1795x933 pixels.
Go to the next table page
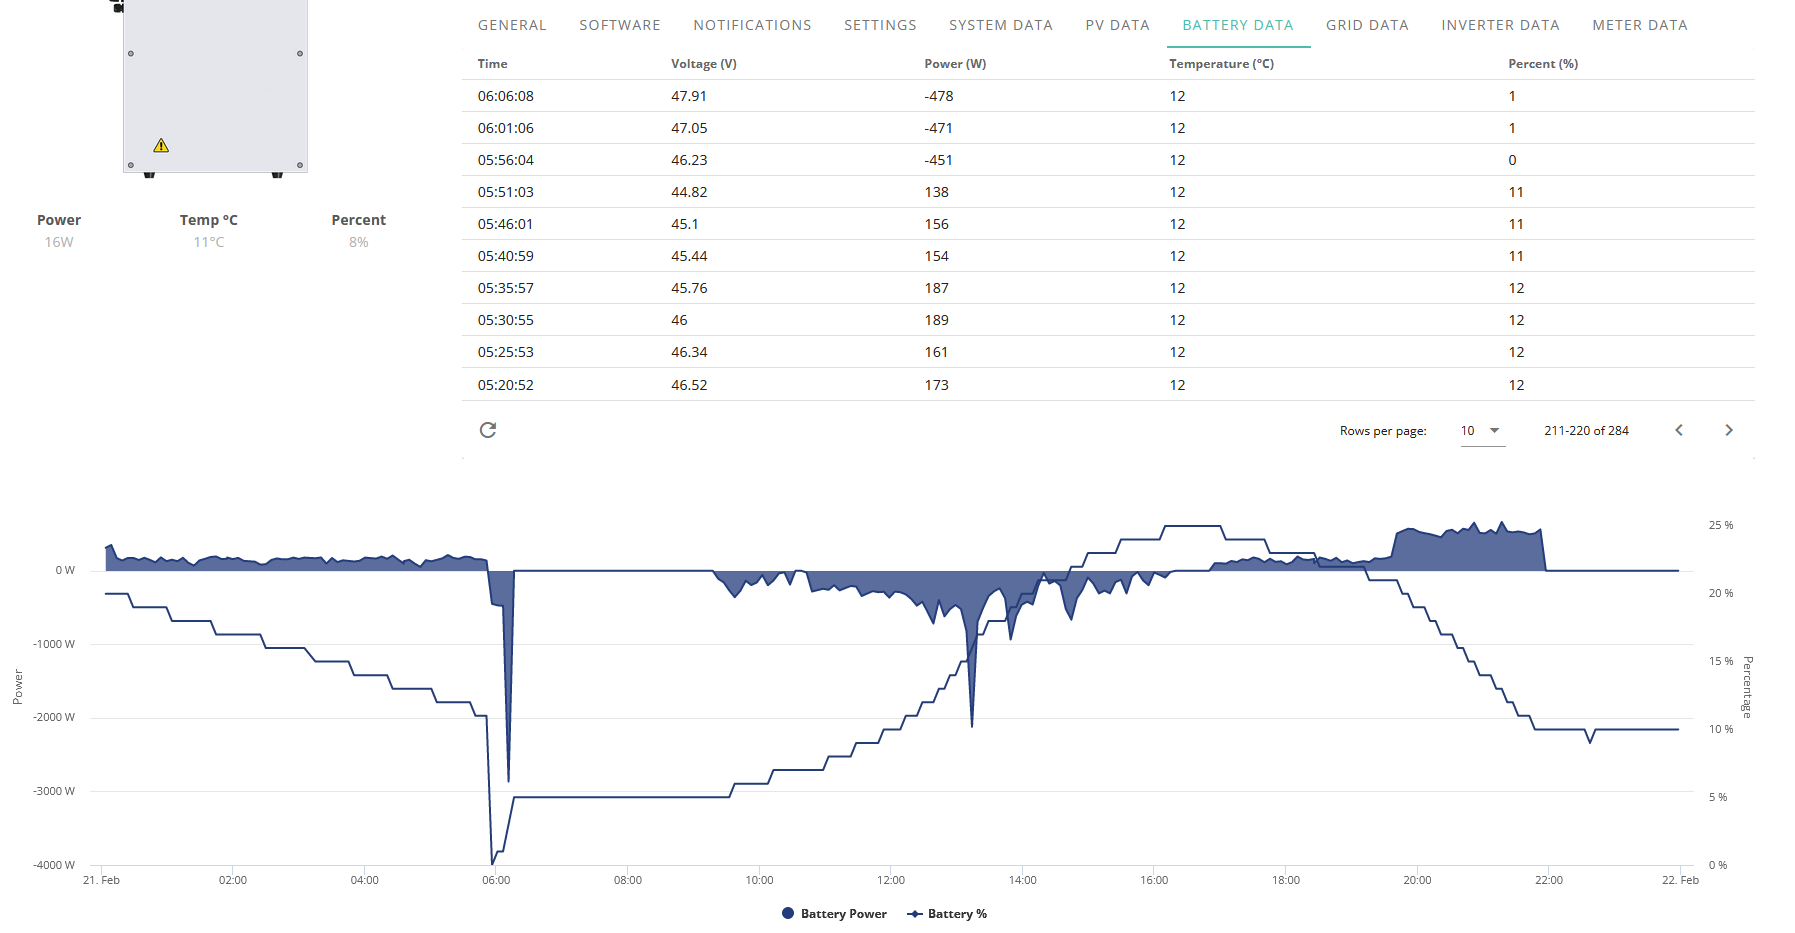pyautogui.click(x=1729, y=430)
